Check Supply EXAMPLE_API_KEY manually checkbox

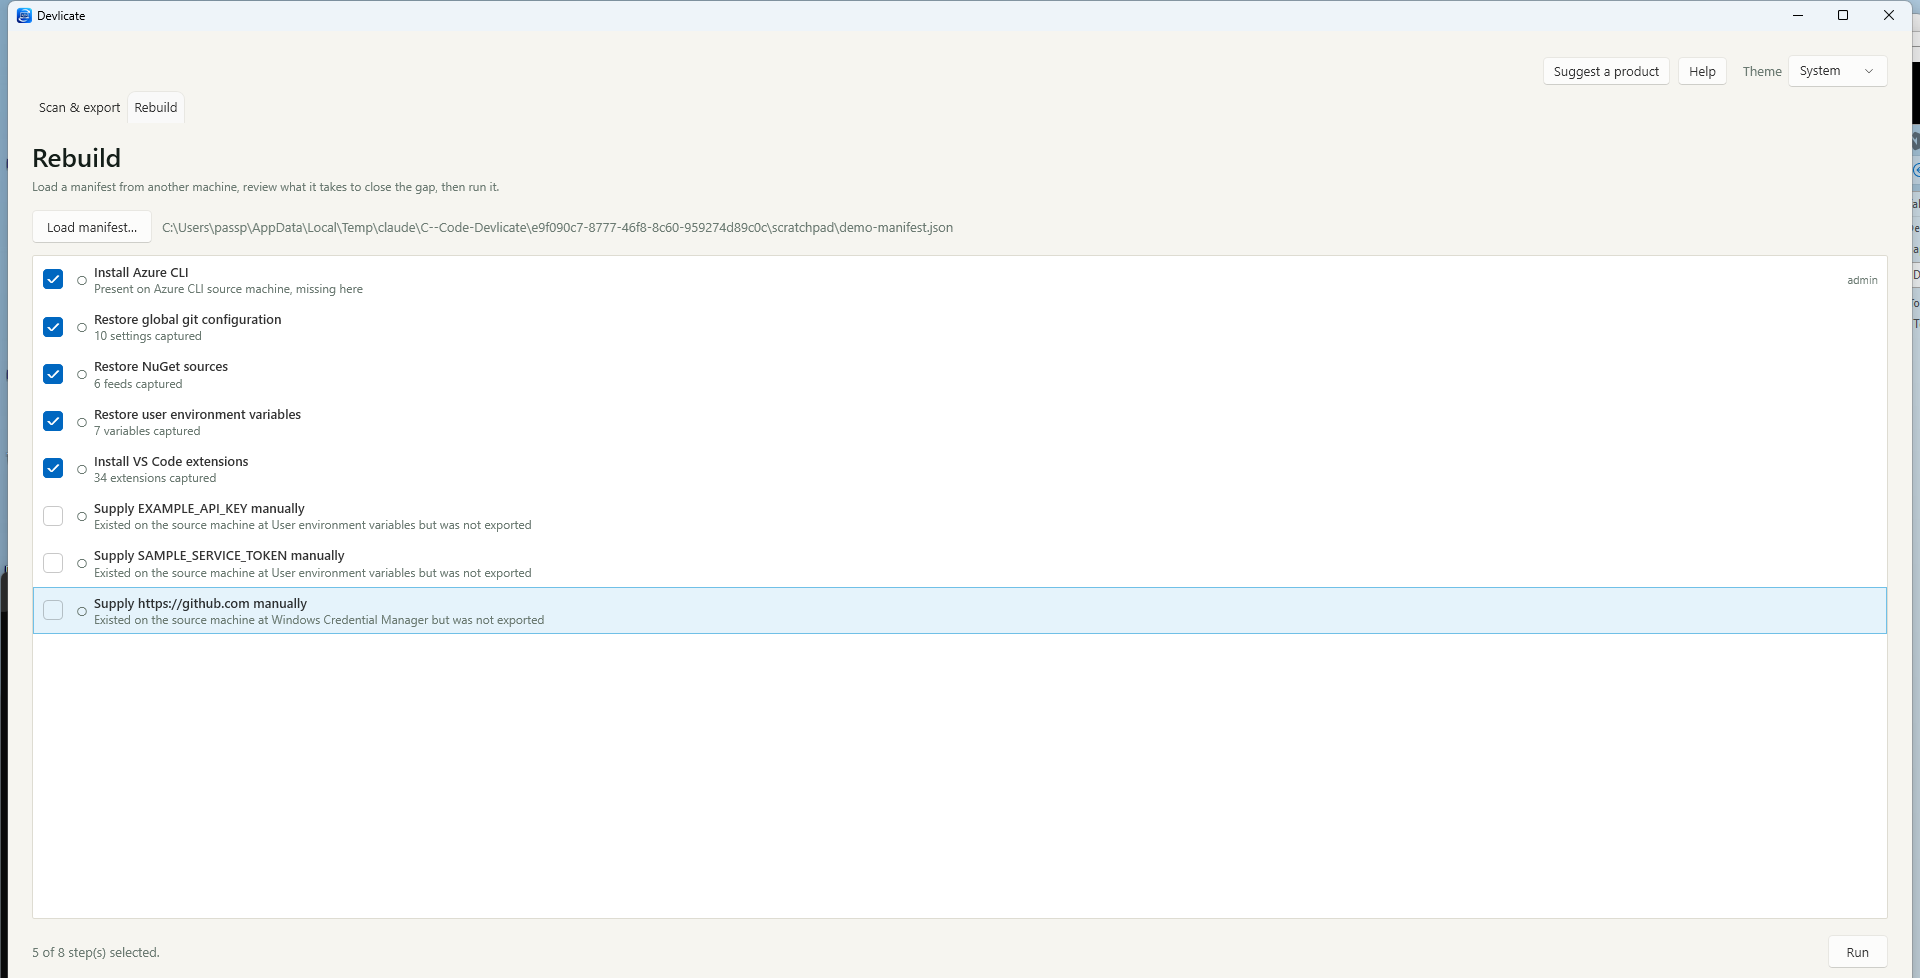(x=53, y=516)
